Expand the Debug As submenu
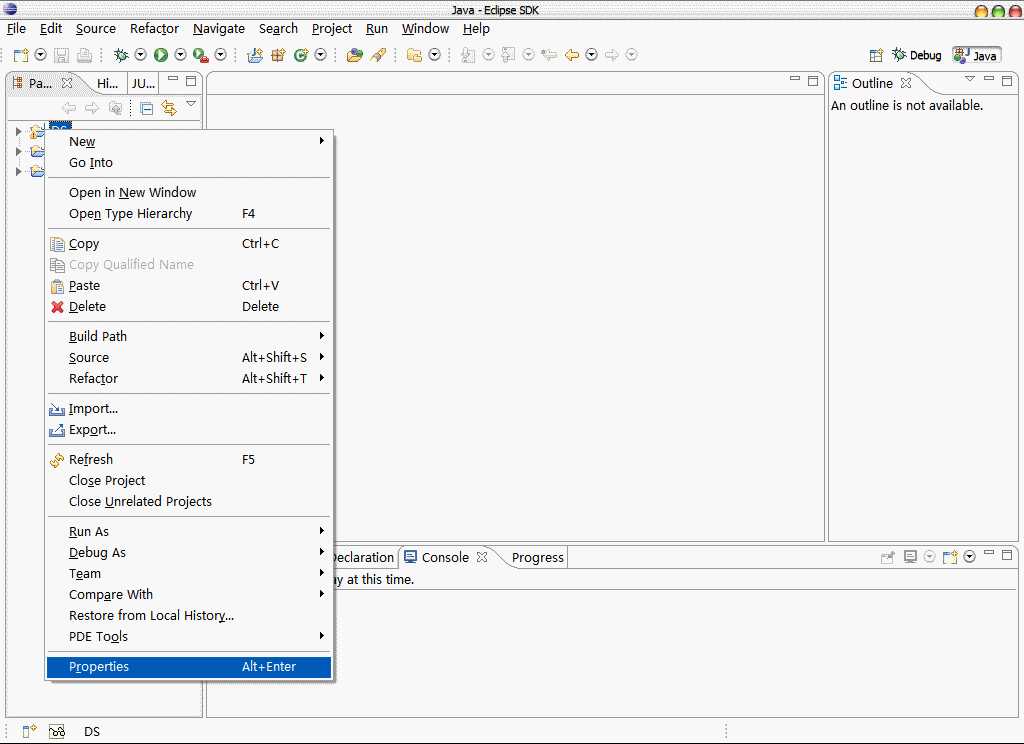The height and width of the screenshot is (744, 1024). pyautogui.click(x=189, y=553)
